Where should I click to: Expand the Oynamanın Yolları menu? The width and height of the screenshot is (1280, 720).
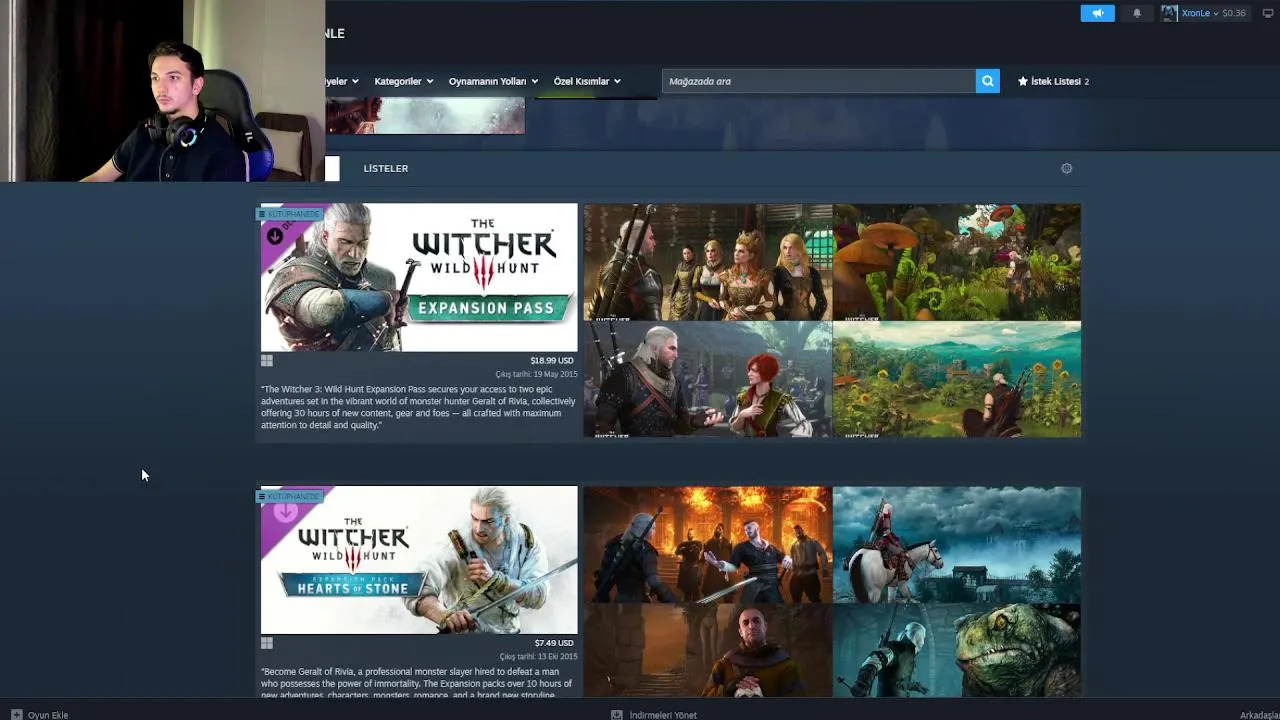(x=493, y=81)
